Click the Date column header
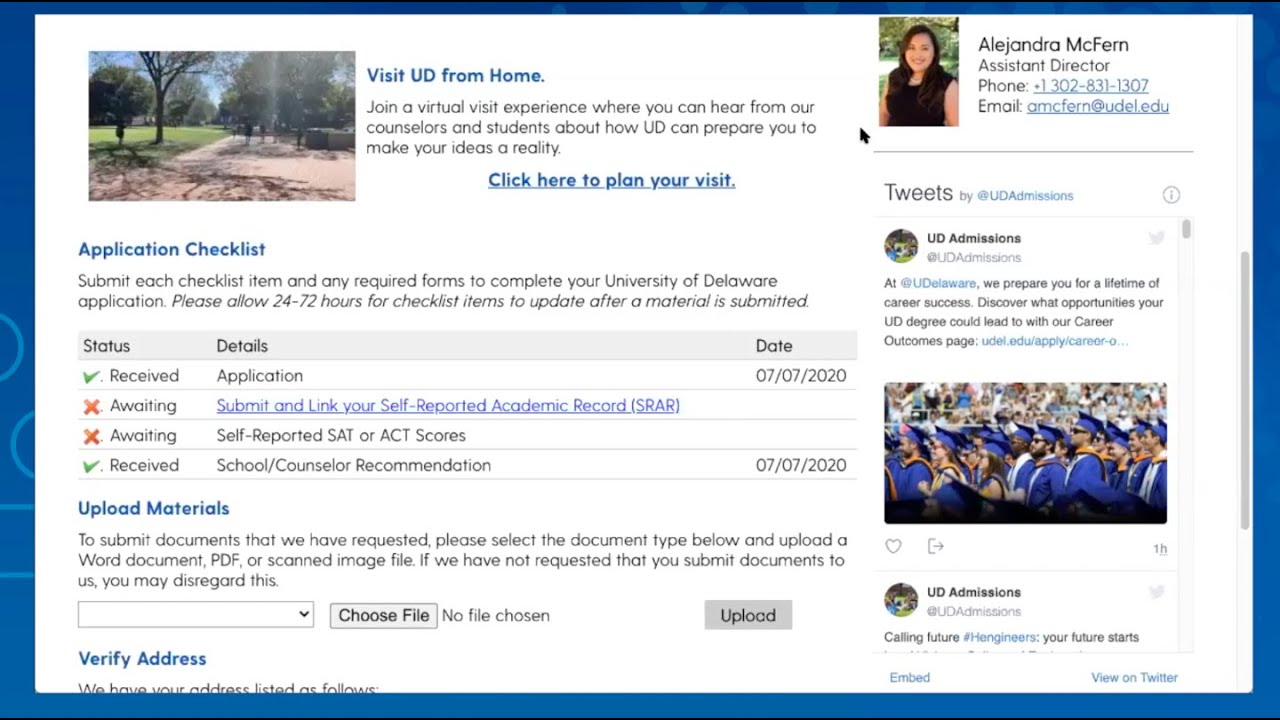 click(774, 346)
